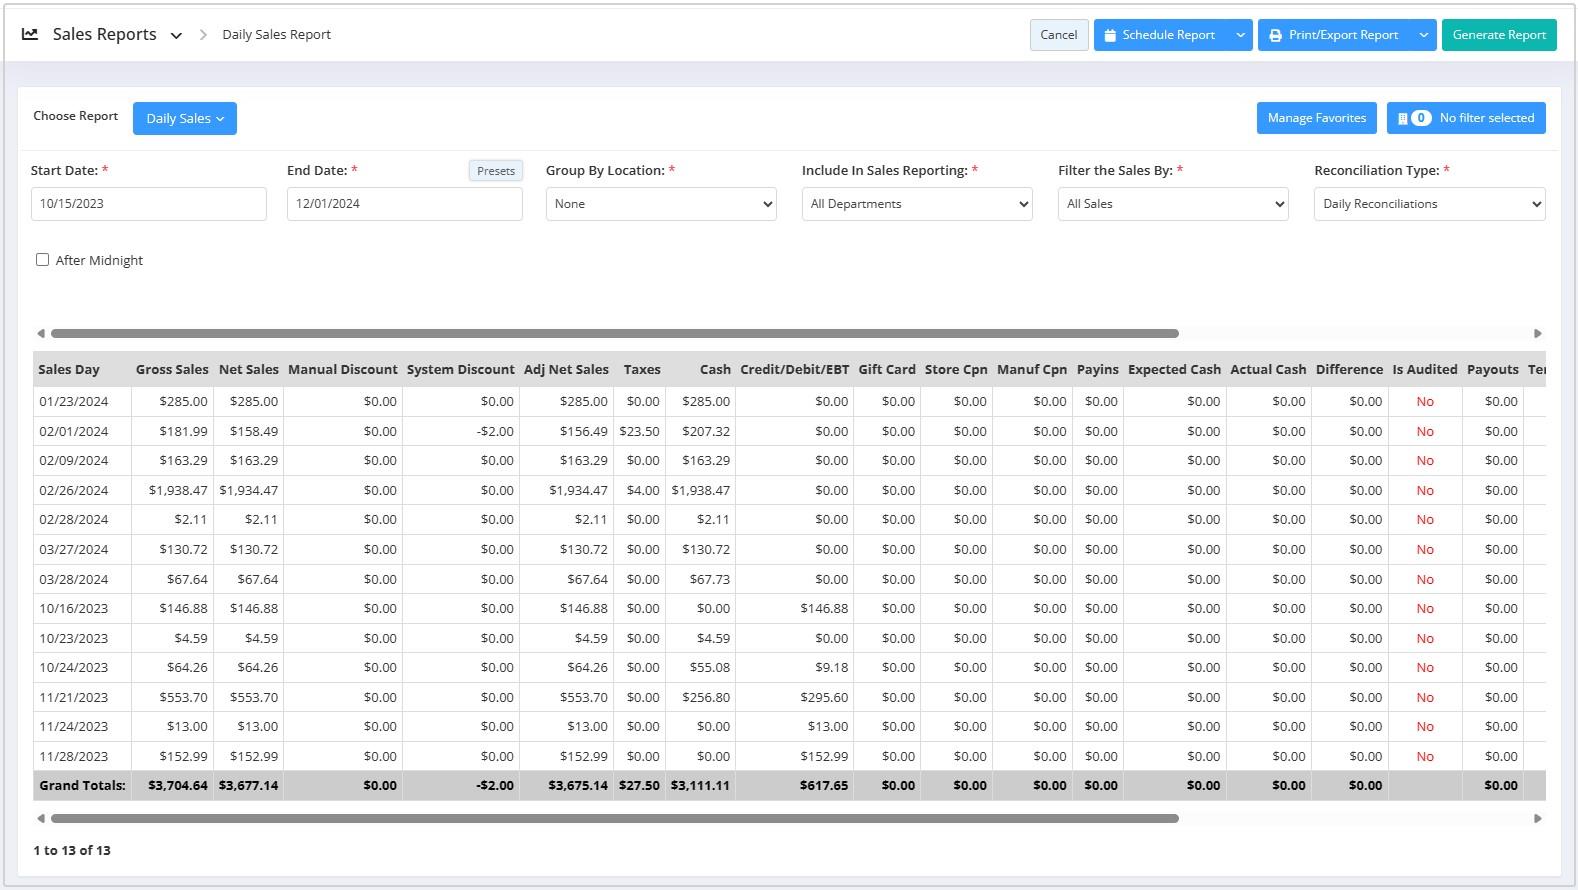Click the No filter selected button
Screen dimensions: 1578x890
pos(1466,118)
